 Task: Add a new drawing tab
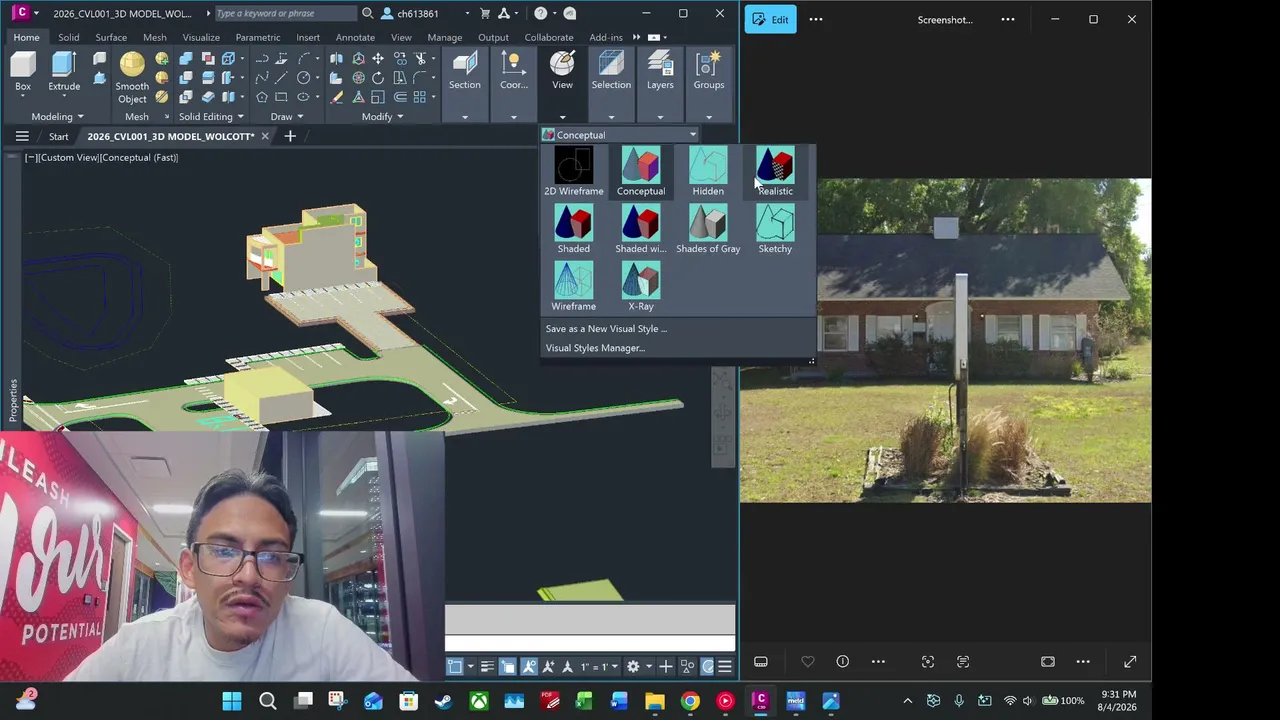click(x=290, y=136)
